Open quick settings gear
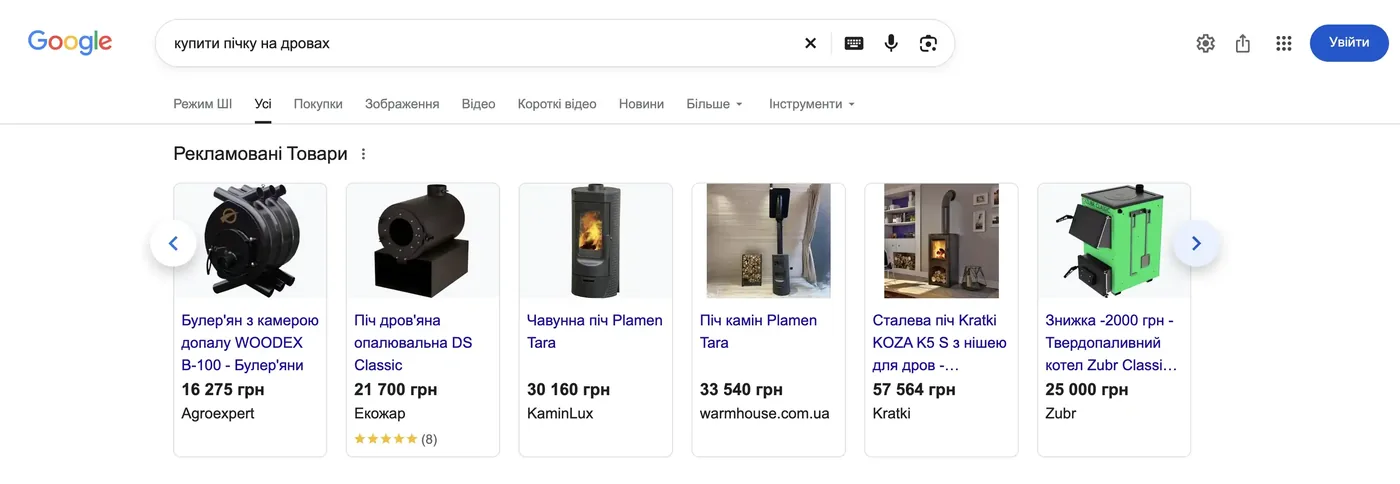 [x=1205, y=43]
